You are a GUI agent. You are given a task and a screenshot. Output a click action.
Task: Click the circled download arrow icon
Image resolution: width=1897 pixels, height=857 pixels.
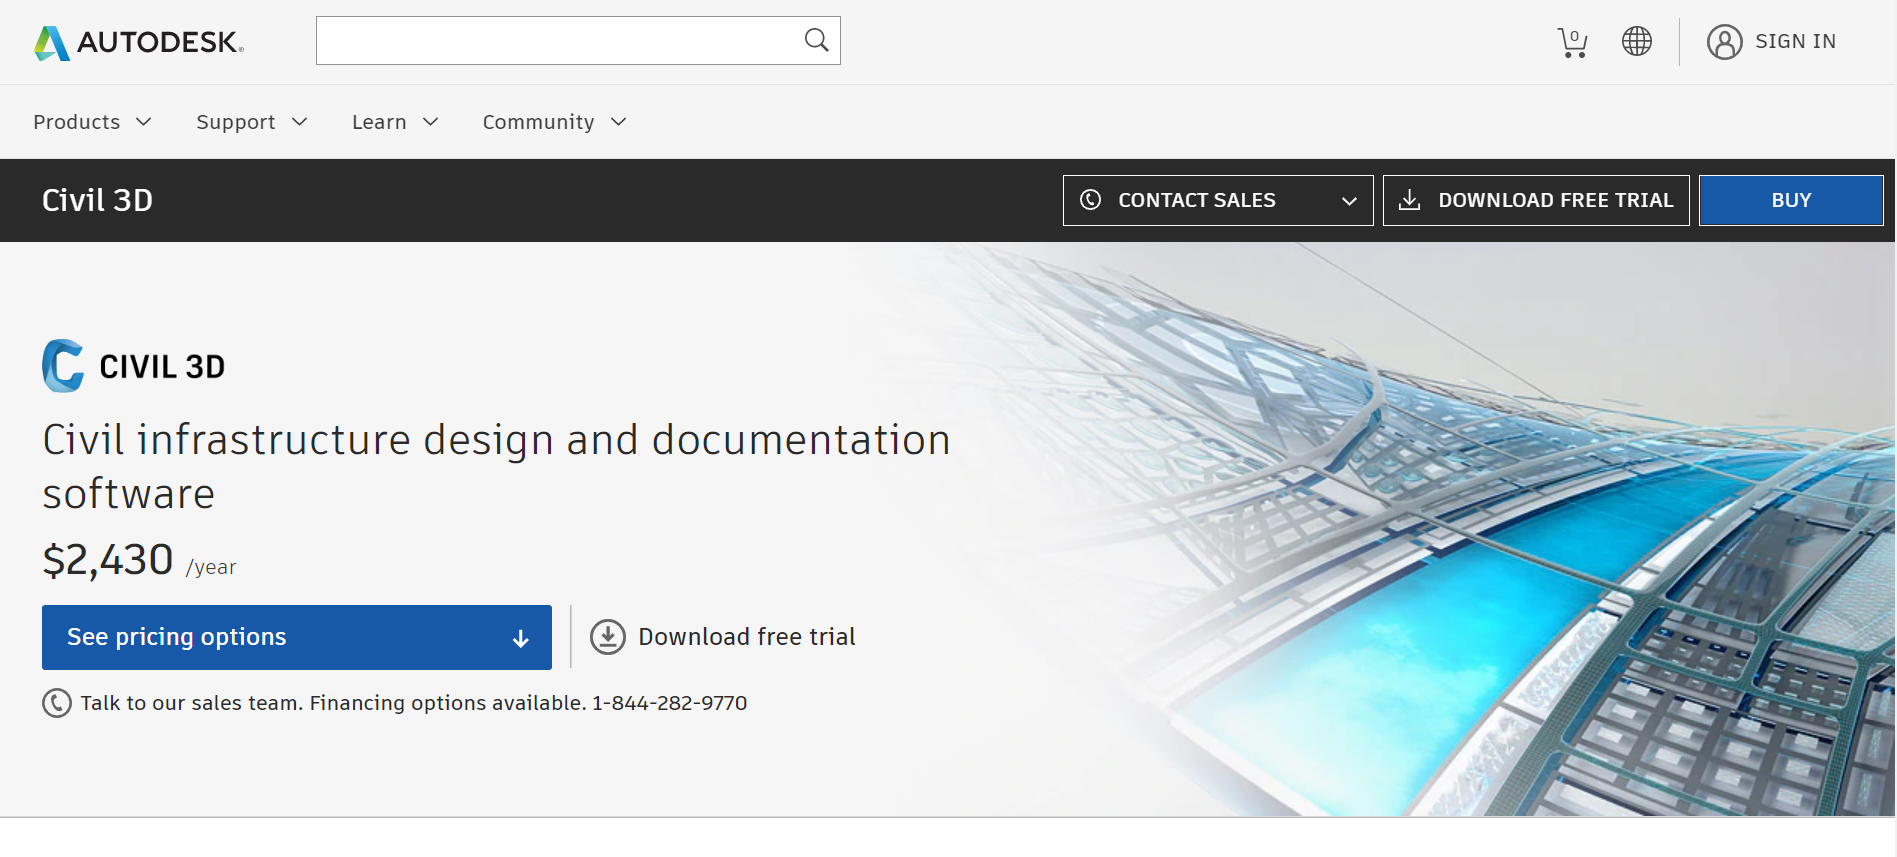pyautogui.click(x=608, y=637)
